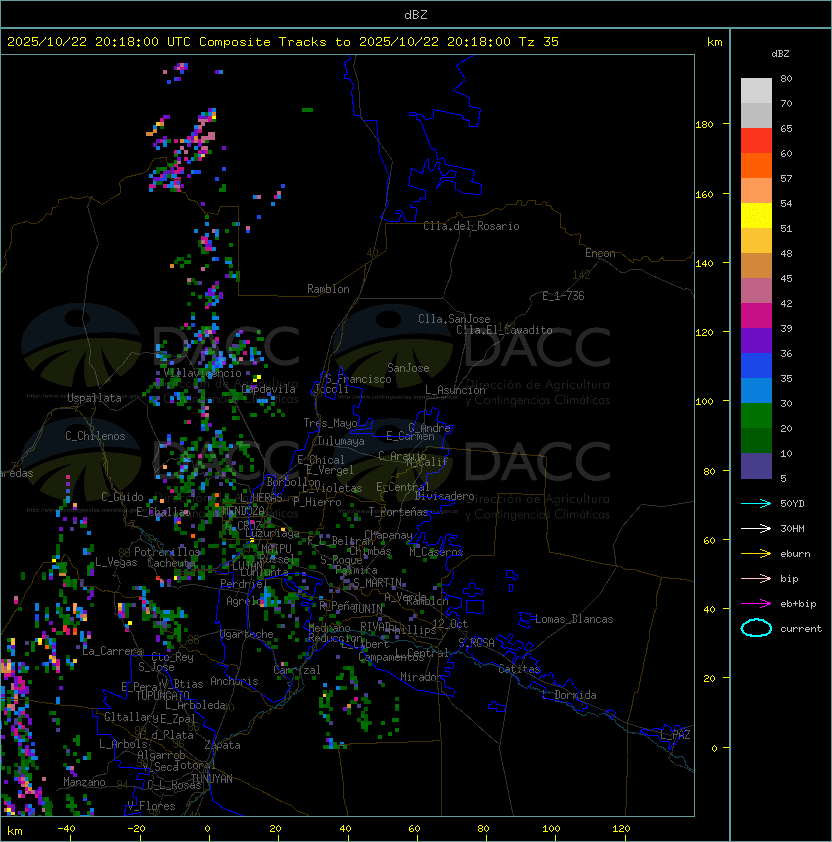Click the cyan 'current' ellipse icon
This screenshot has height=842, width=832.
click(756, 628)
